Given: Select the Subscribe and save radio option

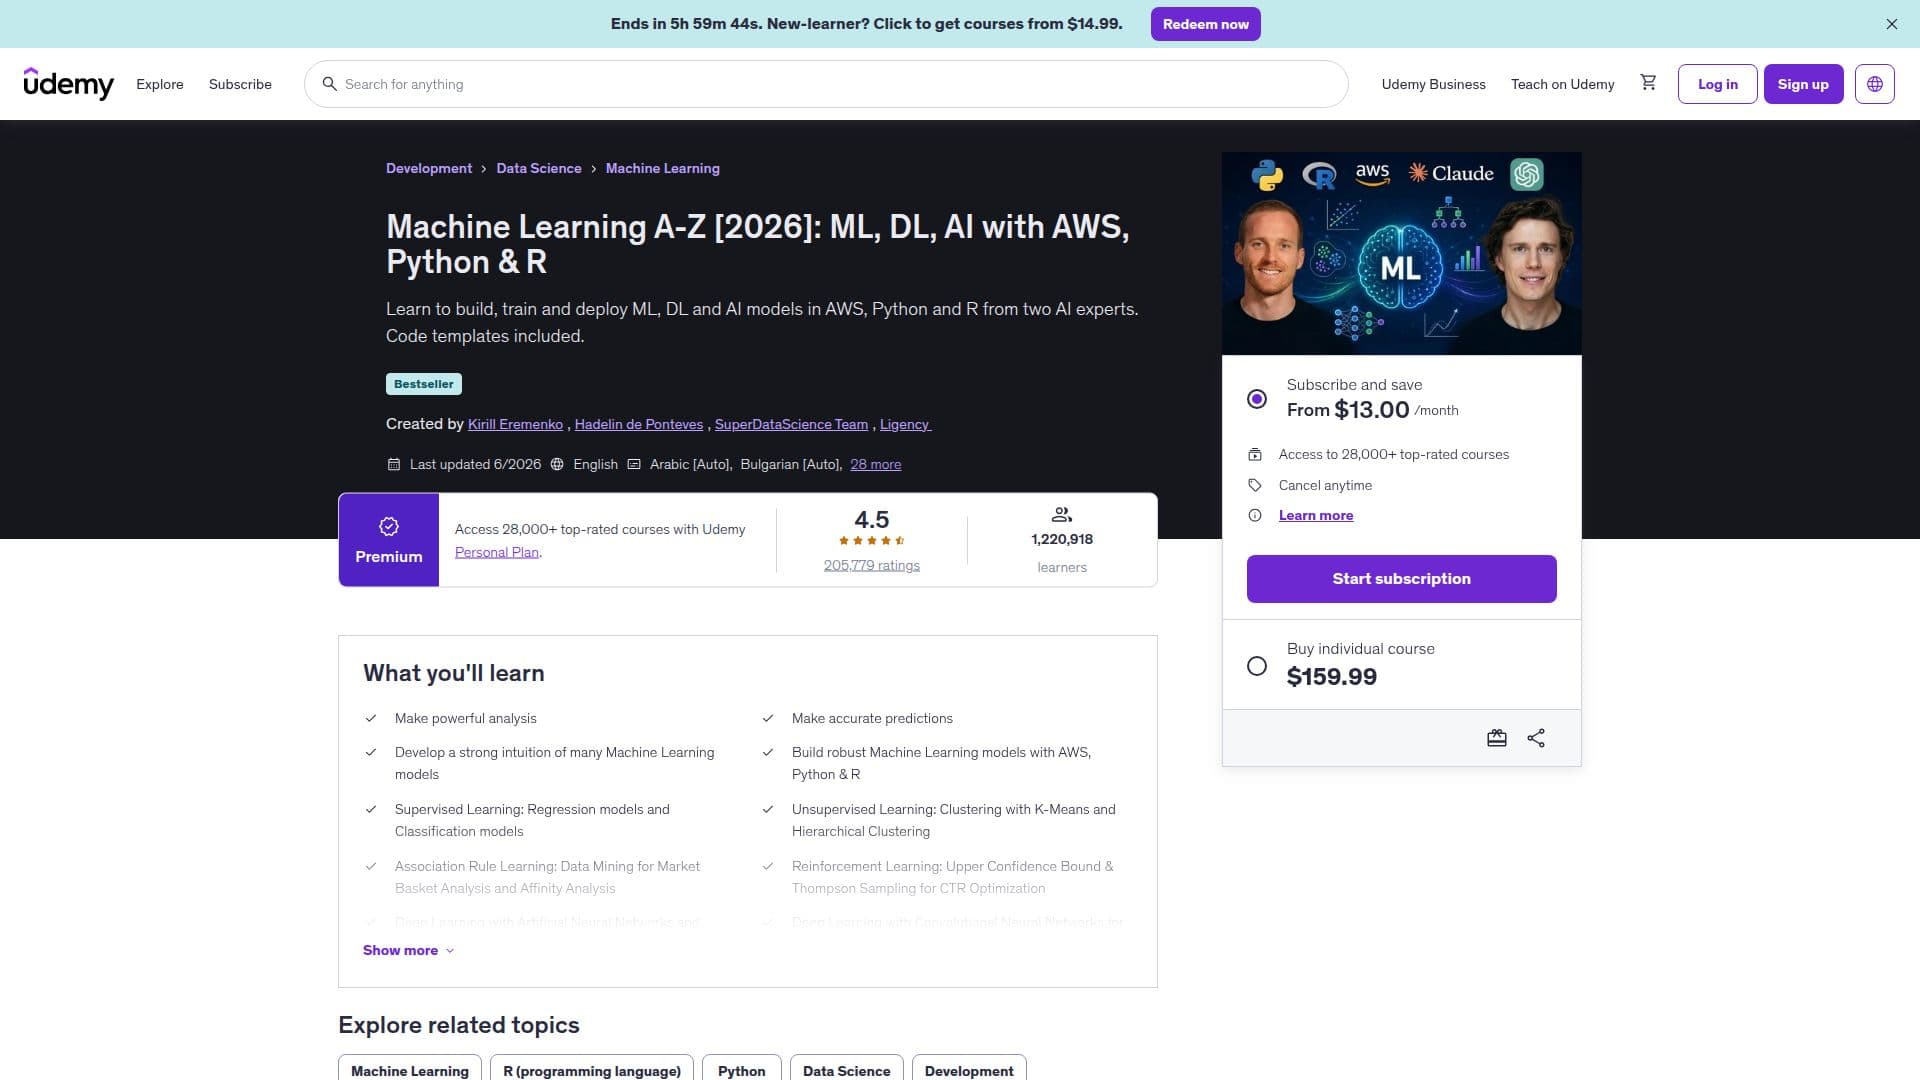Looking at the screenshot, I should (1257, 399).
